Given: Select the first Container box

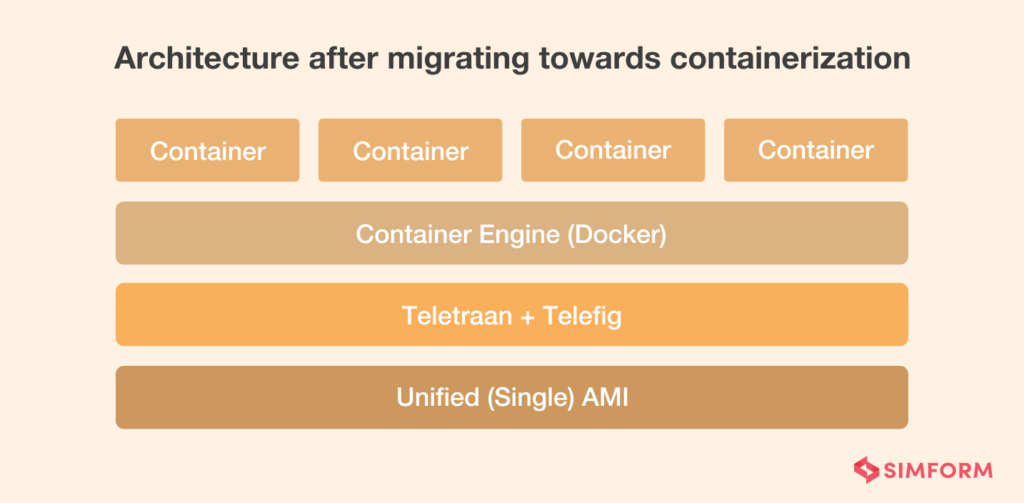Looking at the screenshot, I should [207, 151].
